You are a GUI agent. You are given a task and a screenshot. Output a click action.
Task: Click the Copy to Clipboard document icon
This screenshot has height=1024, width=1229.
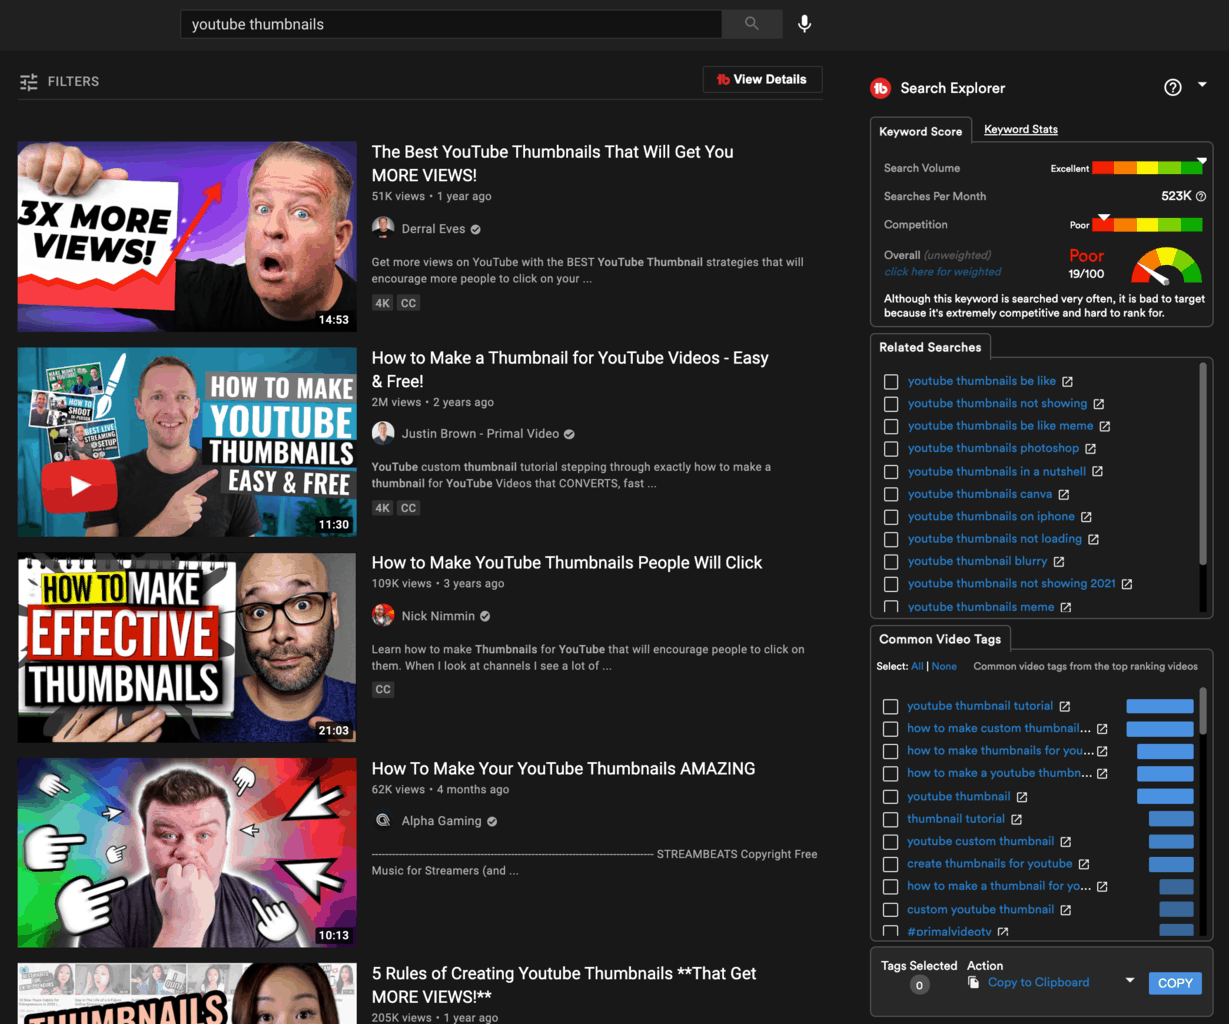tap(973, 983)
